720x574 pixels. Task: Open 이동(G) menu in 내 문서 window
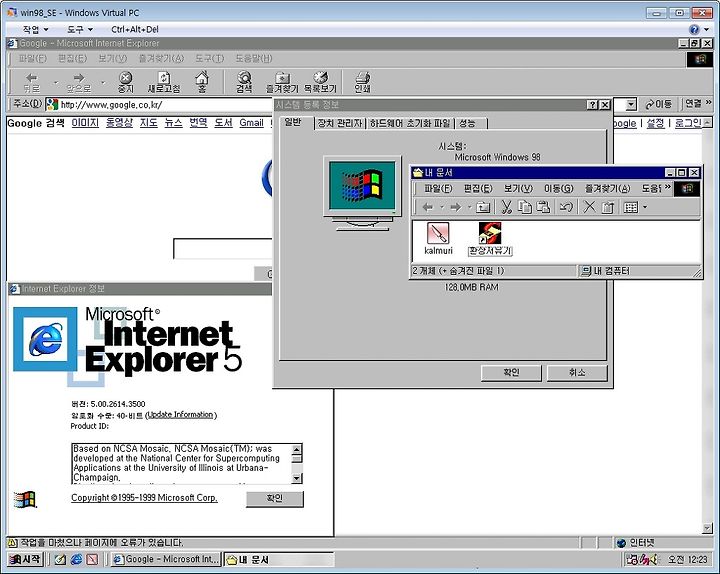coord(558,188)
